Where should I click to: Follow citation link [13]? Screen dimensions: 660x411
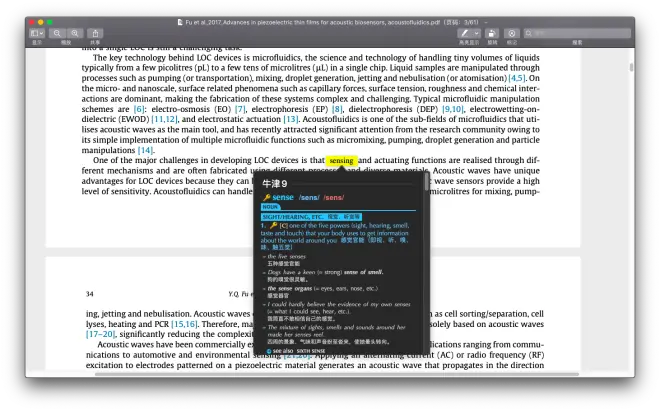[290, 119]
